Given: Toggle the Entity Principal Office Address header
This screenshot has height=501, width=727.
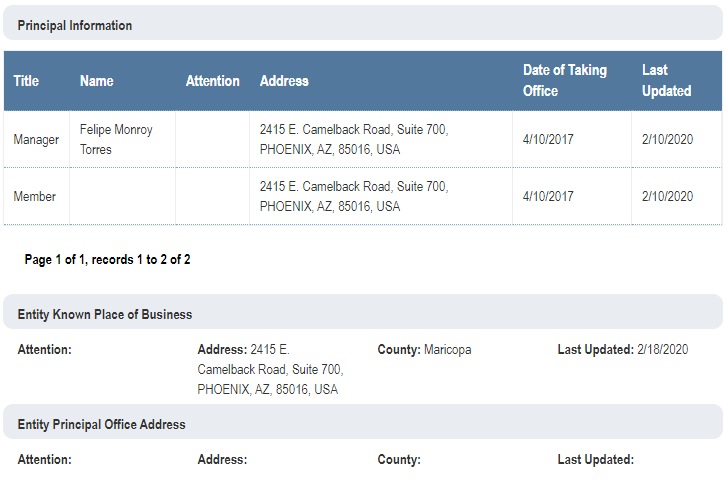Looking at the screenshot, I should pyautogui.click(x=102, y=424).
